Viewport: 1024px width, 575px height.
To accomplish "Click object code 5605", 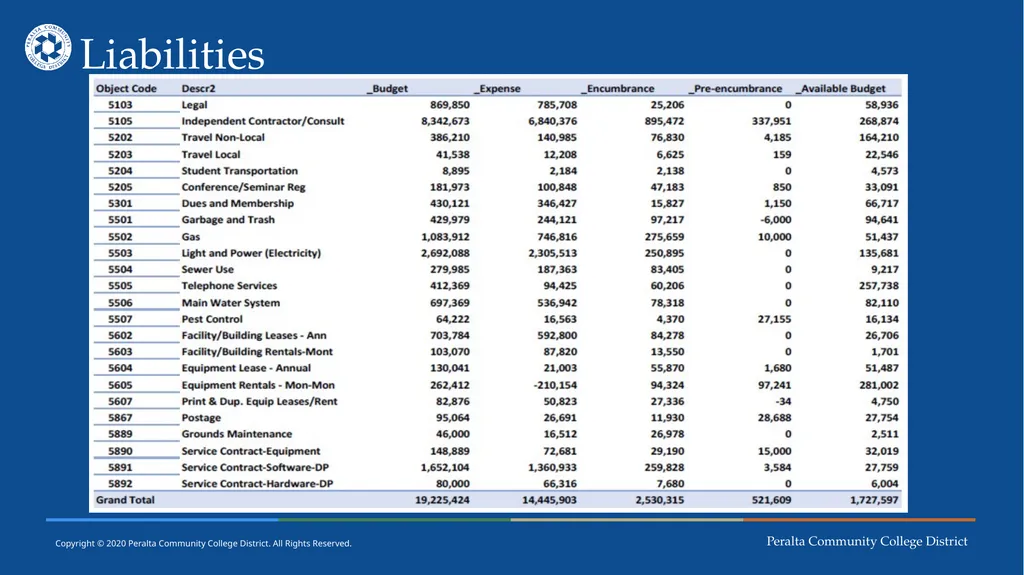I will click(x=120, y=385).
